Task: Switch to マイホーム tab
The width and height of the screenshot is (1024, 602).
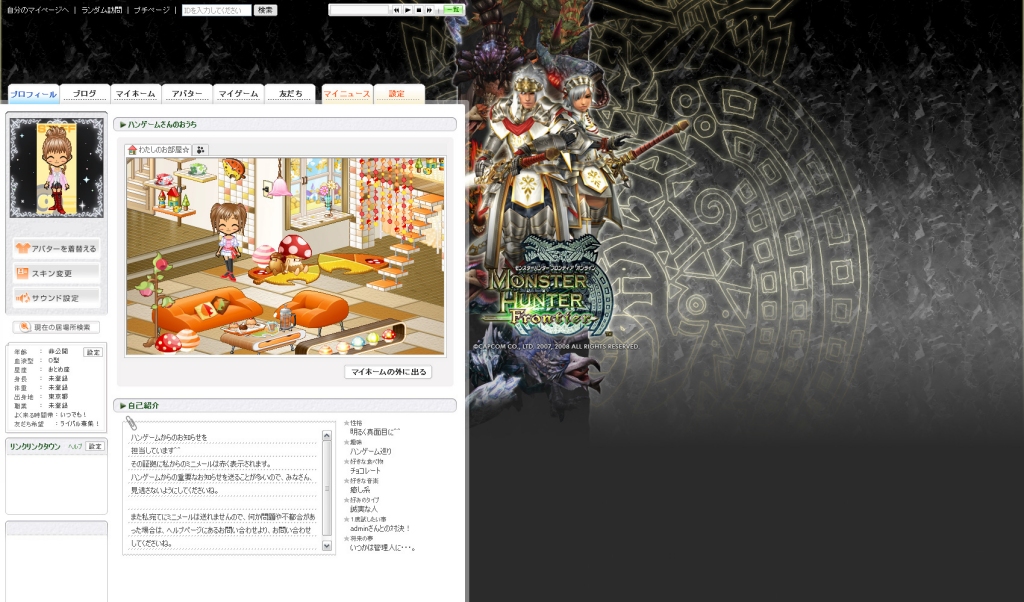Action: click(135, 94)
